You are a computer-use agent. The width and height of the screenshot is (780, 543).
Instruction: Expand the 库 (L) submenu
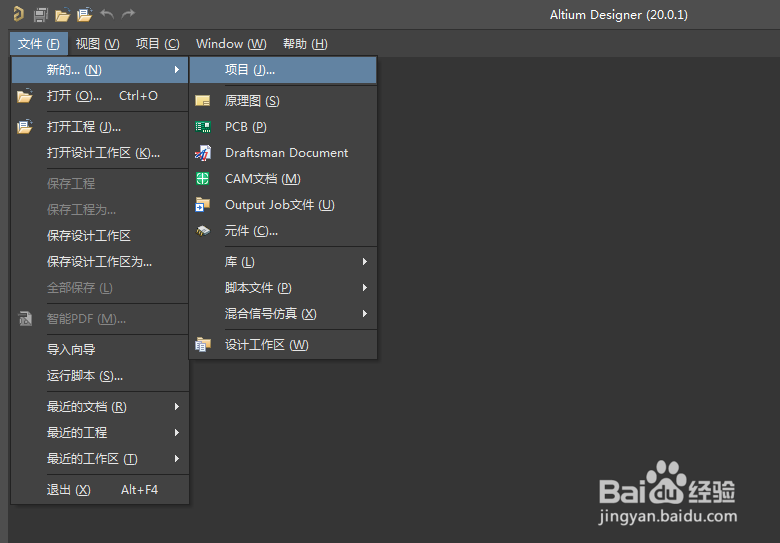283,262
